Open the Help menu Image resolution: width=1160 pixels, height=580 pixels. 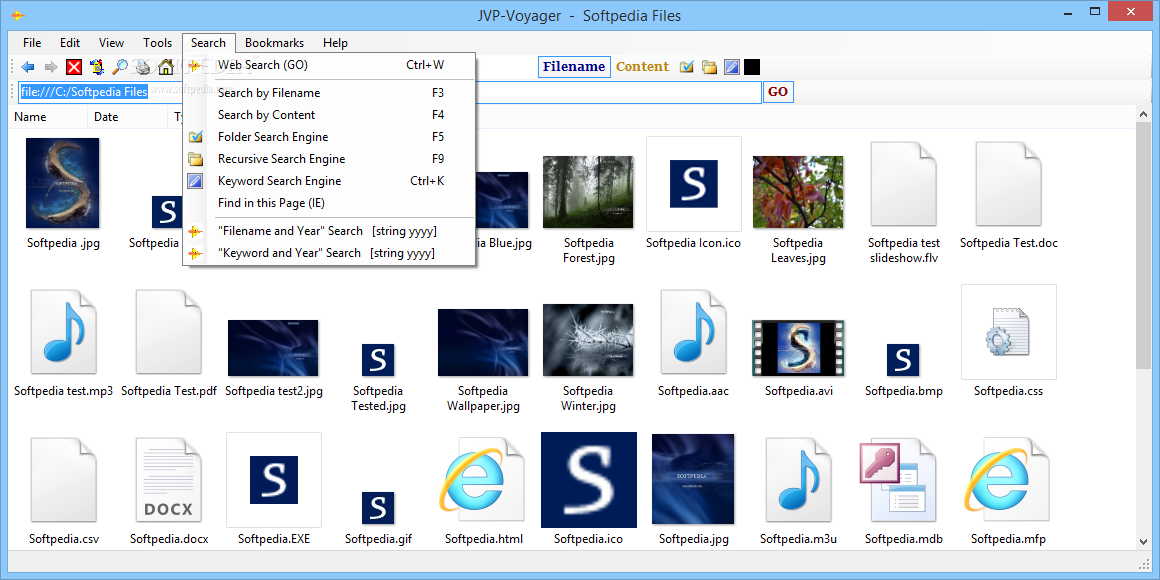(x=335, y=43)
